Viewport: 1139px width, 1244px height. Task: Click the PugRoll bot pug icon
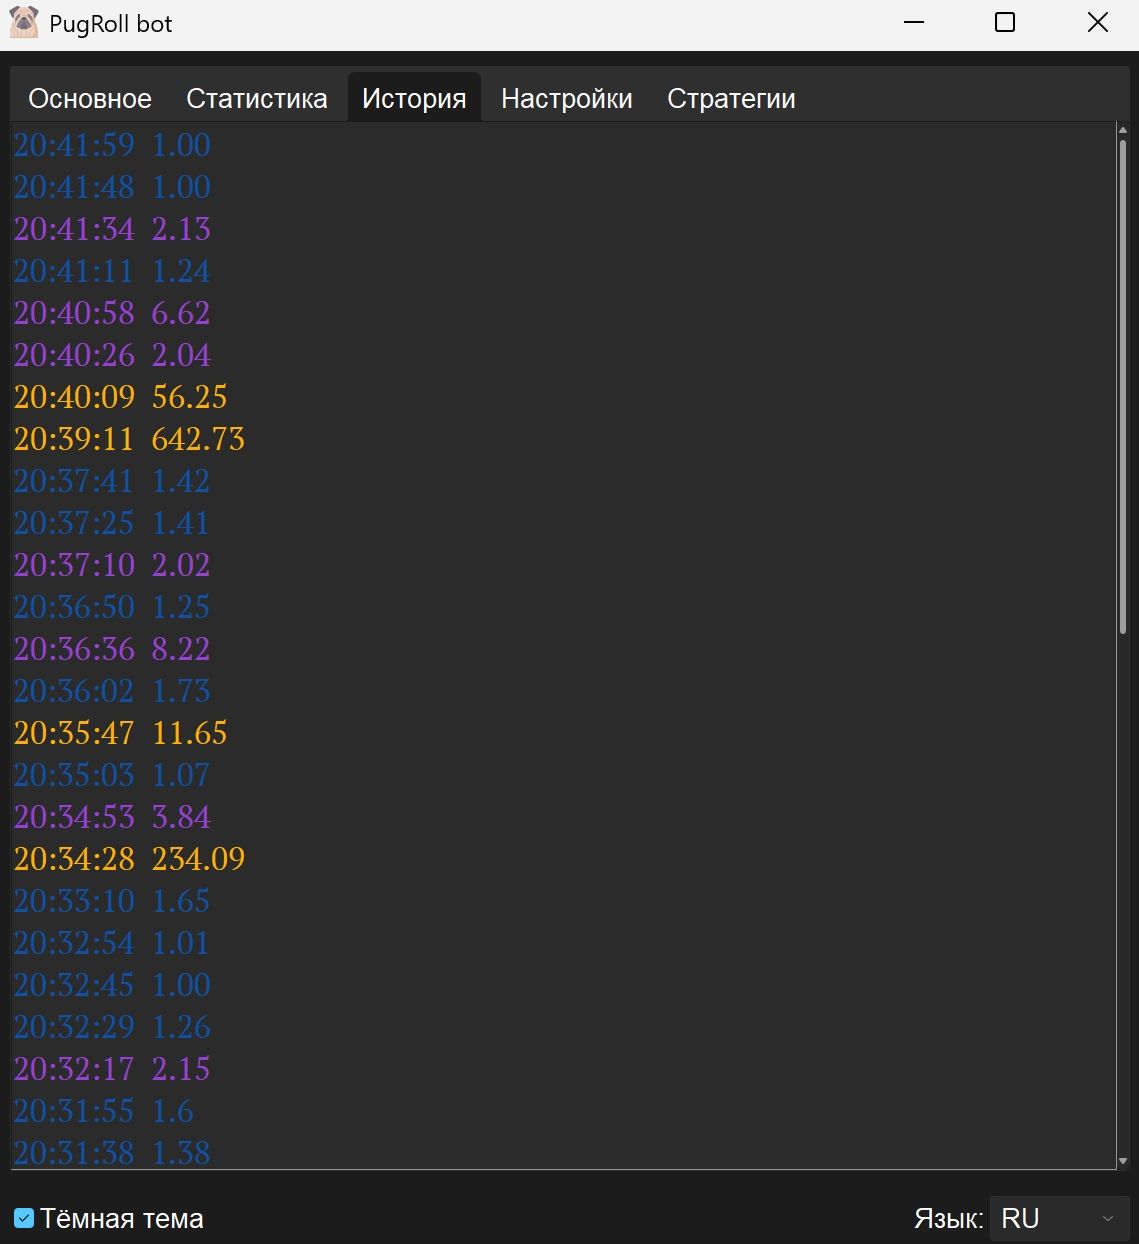coord(24,23)
